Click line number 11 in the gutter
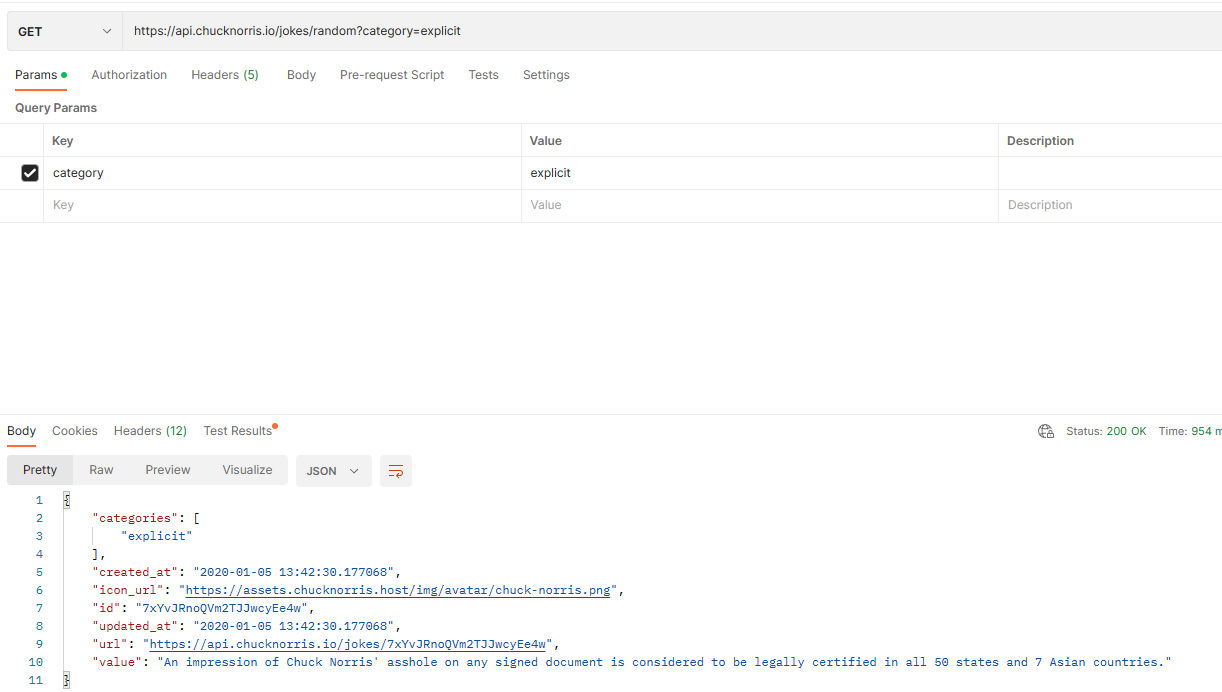The image size is (1222, 692). pyautogui.click(x=37, y=680)
